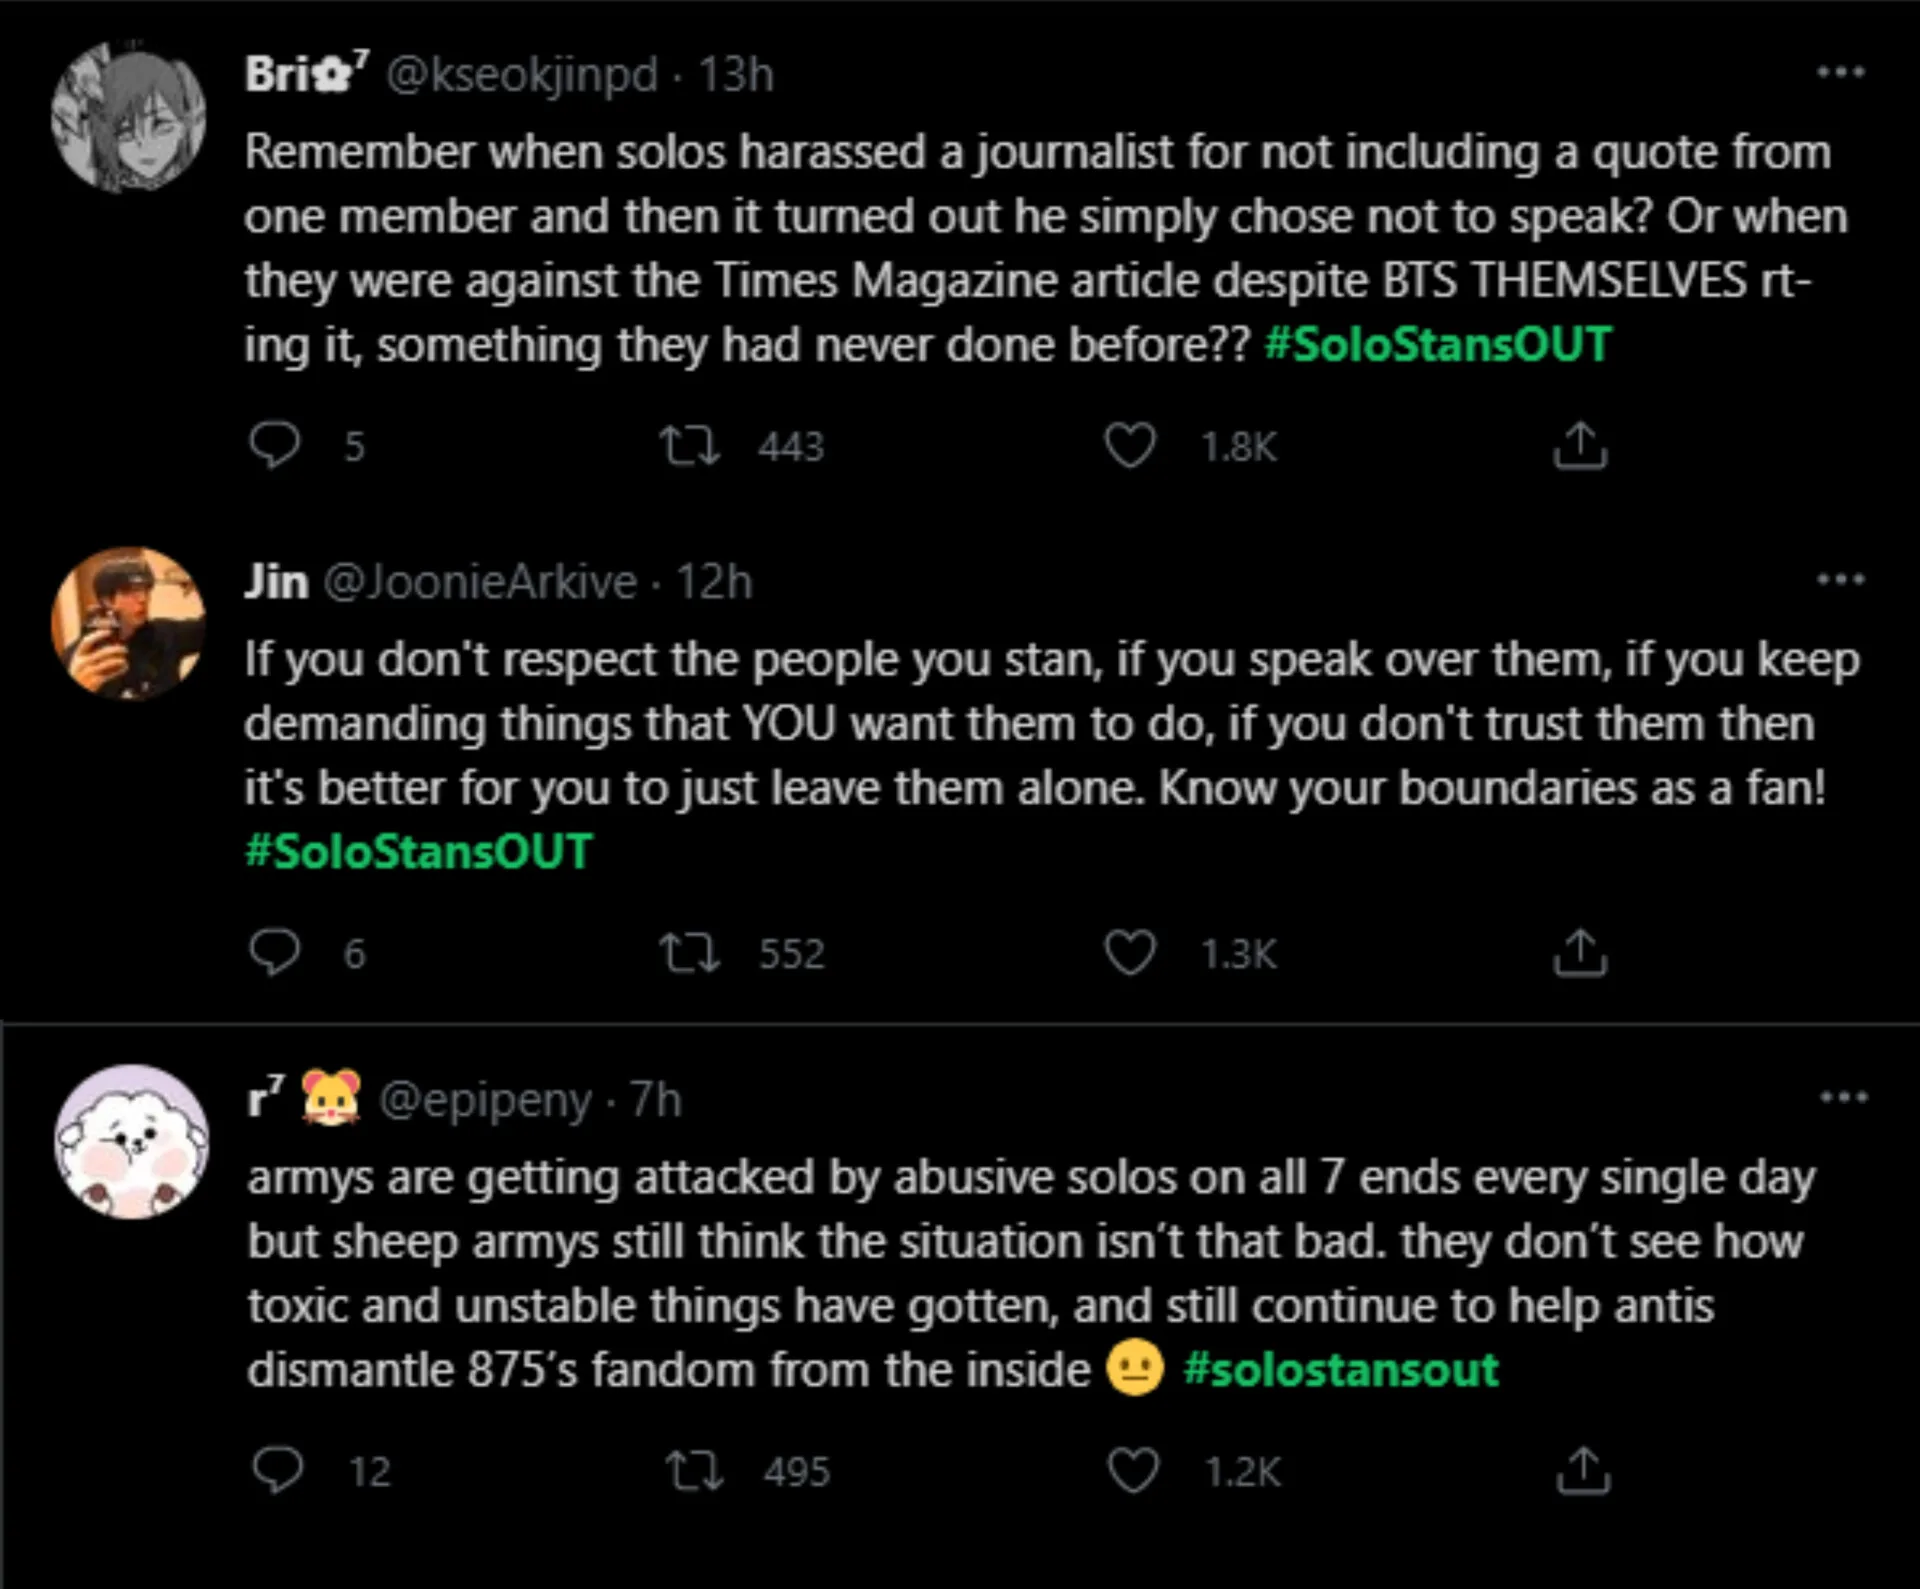
Task: Open more options for the @epipeny tweet
Action: [x=1843, y=1097]
